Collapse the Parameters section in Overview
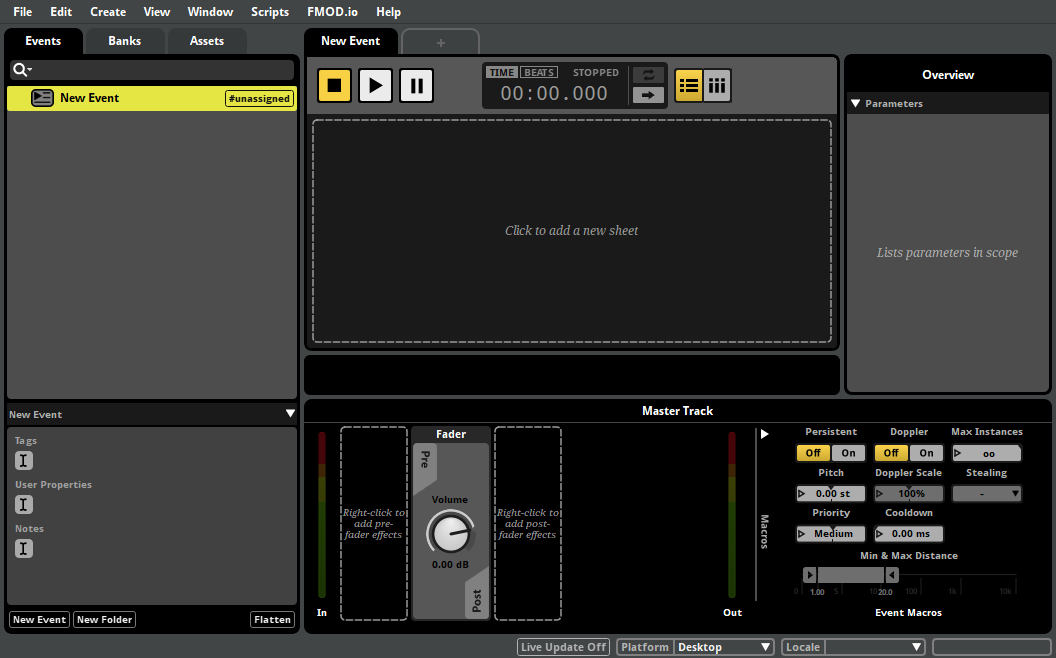This screenshot has width=1056, height=658. tap(855, 103)
